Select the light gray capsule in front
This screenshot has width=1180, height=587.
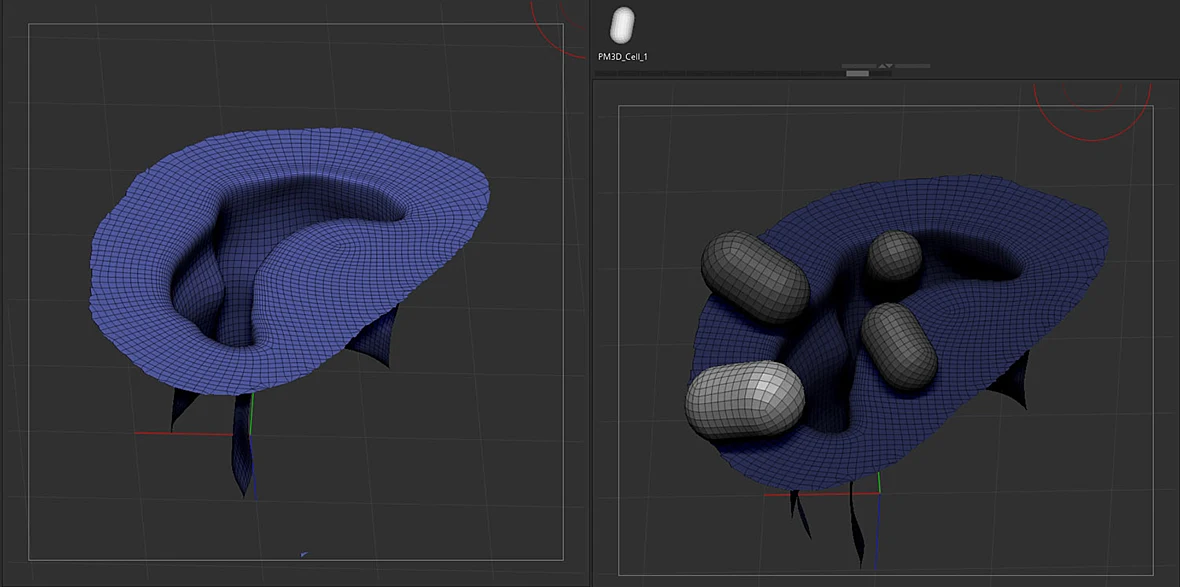pyautogui.click(x=745, y=400)
